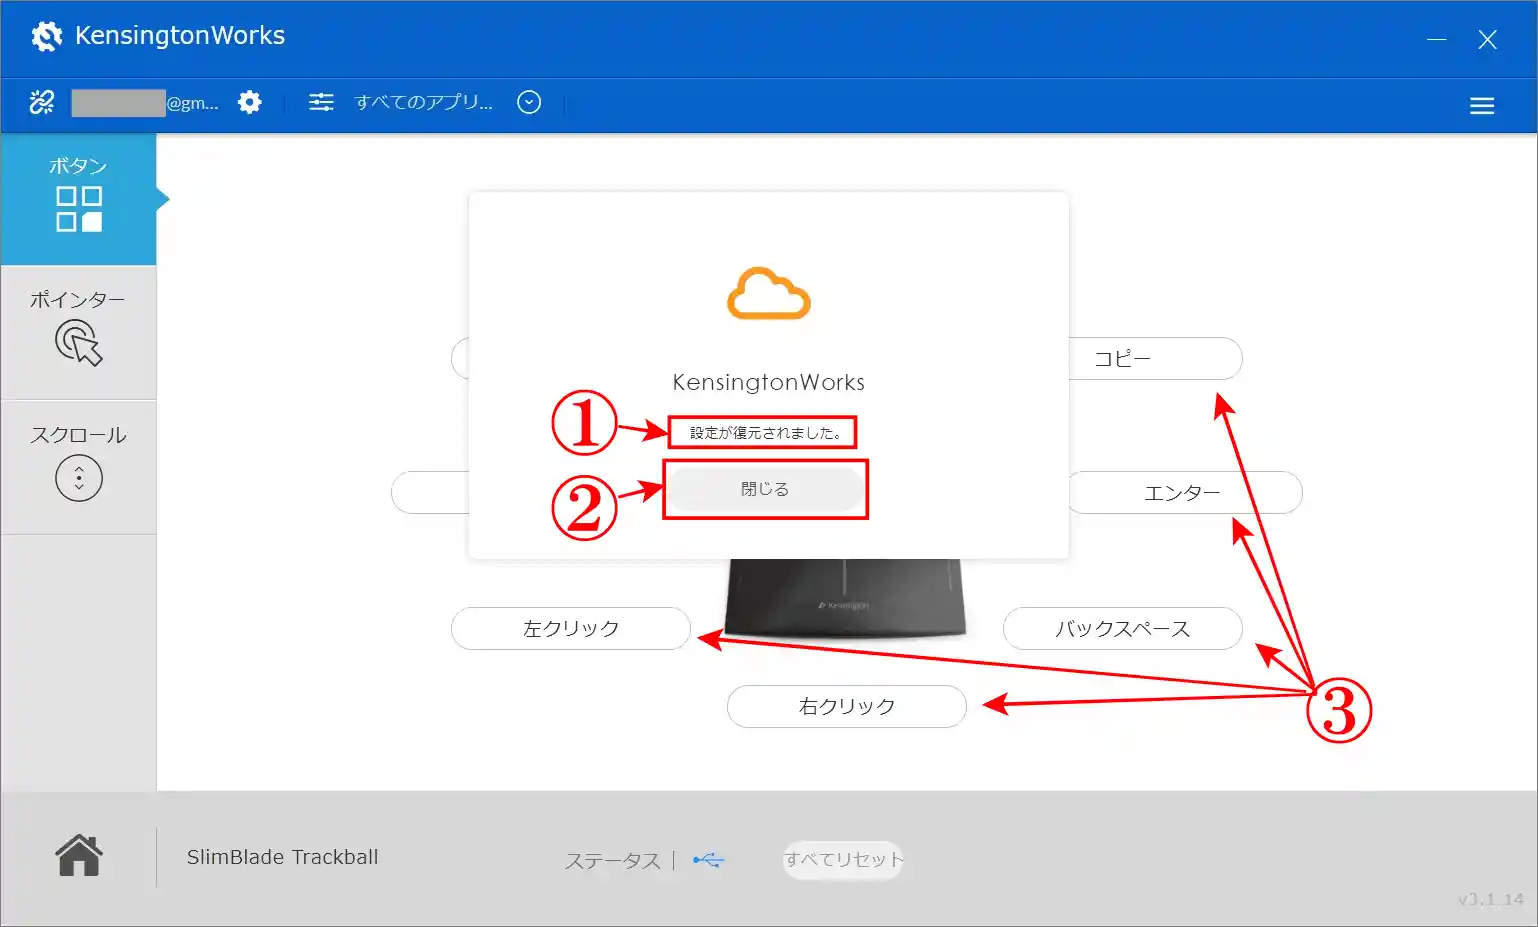
Task: Click the すべてのアプリ label
Action: [423, 102]
